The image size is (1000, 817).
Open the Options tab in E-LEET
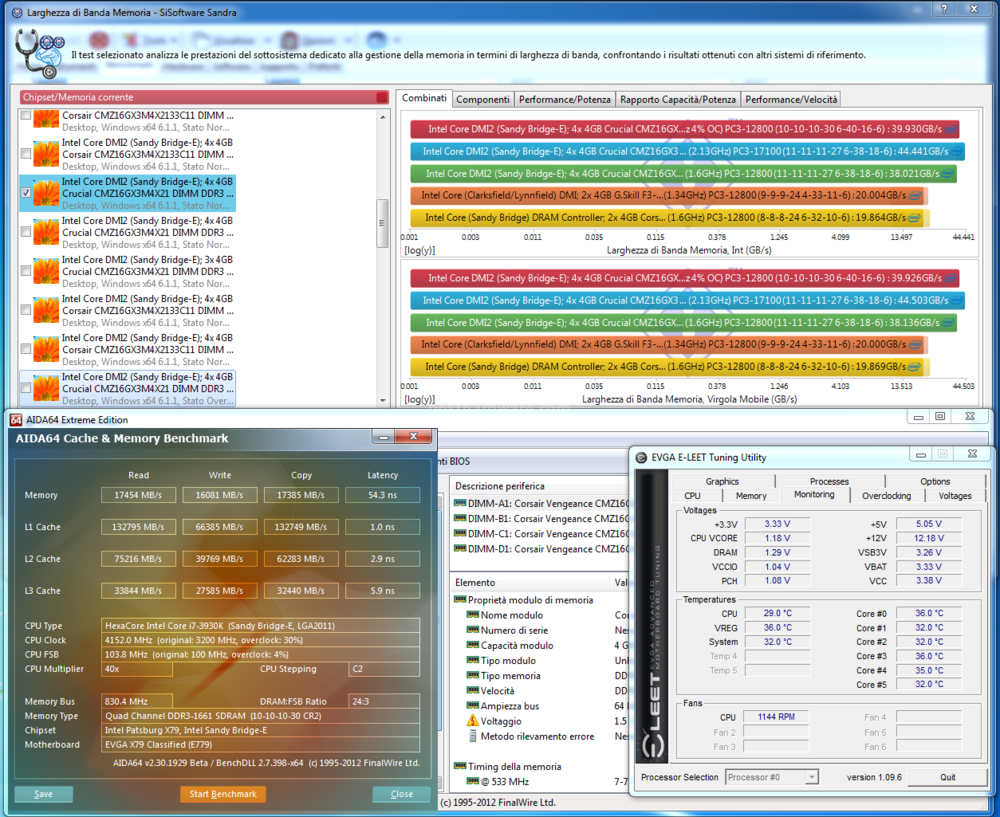pyautogui.click(x=935, y=482)
